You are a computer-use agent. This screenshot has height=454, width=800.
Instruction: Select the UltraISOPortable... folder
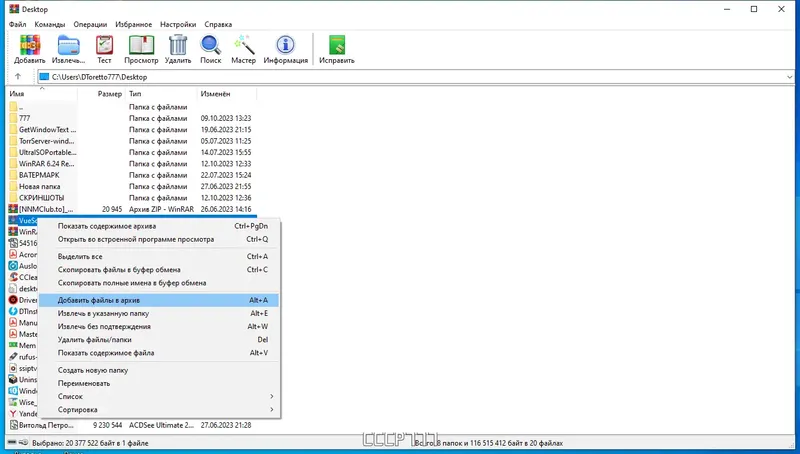point(132,153)
